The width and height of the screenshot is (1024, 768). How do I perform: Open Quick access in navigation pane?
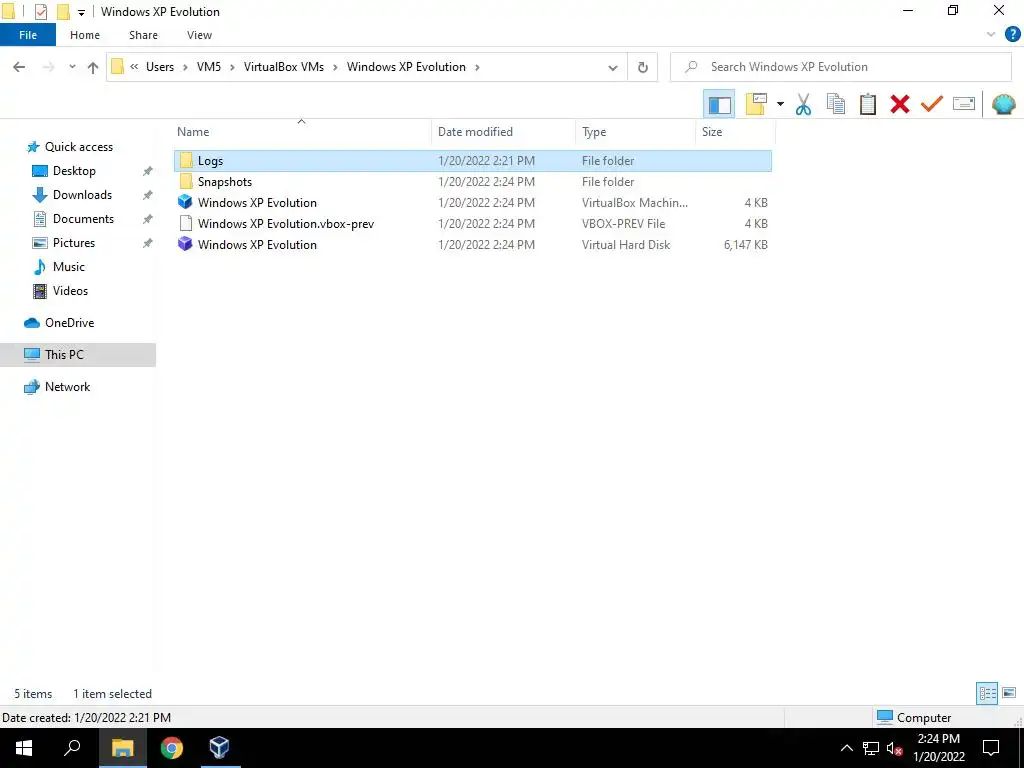point(78,147)
